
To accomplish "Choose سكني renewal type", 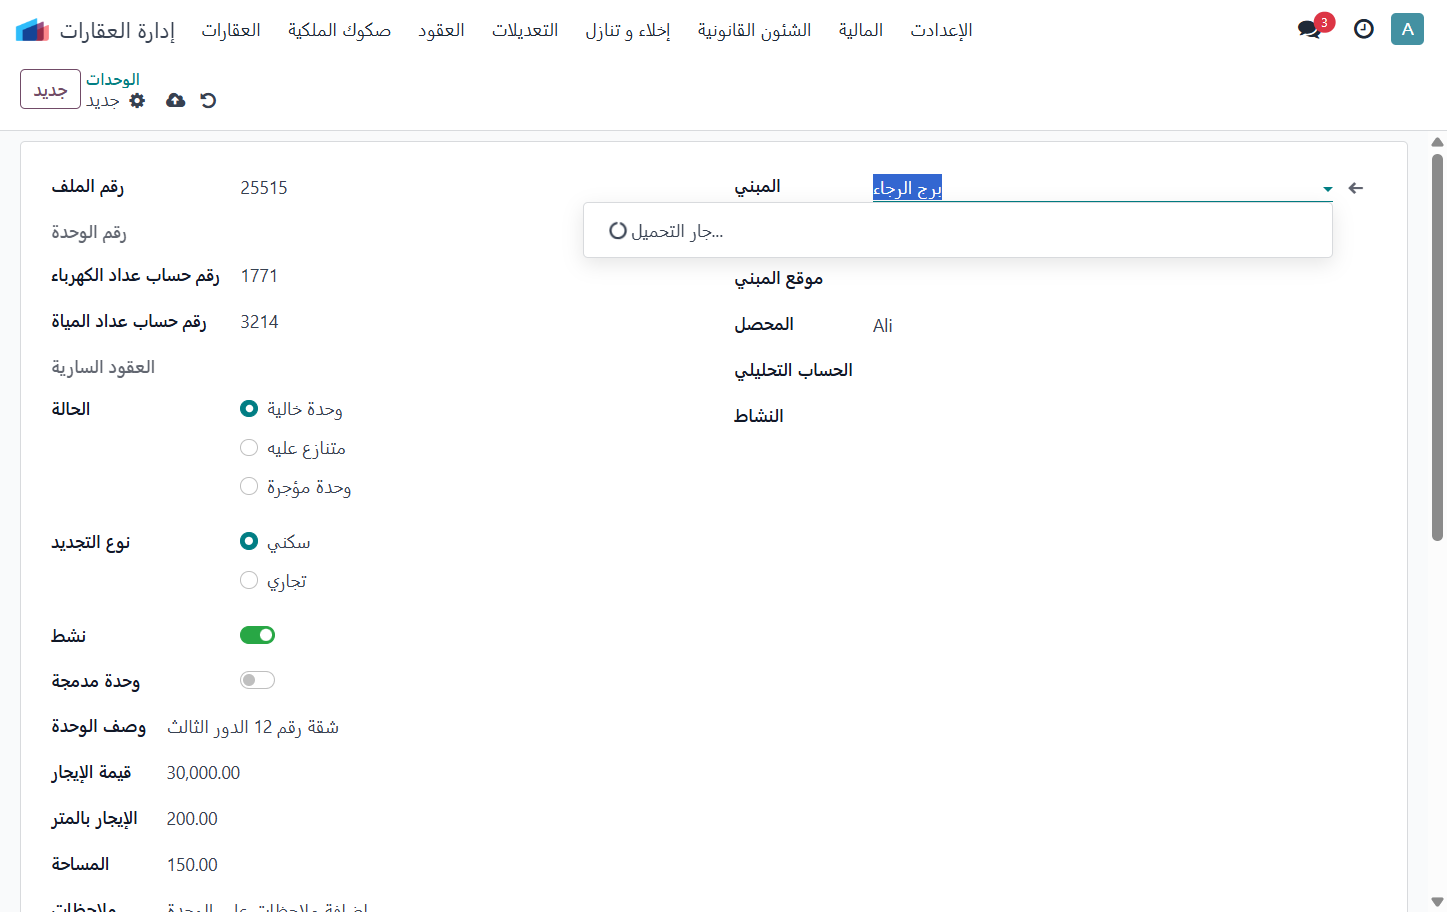I will [249, 541].
